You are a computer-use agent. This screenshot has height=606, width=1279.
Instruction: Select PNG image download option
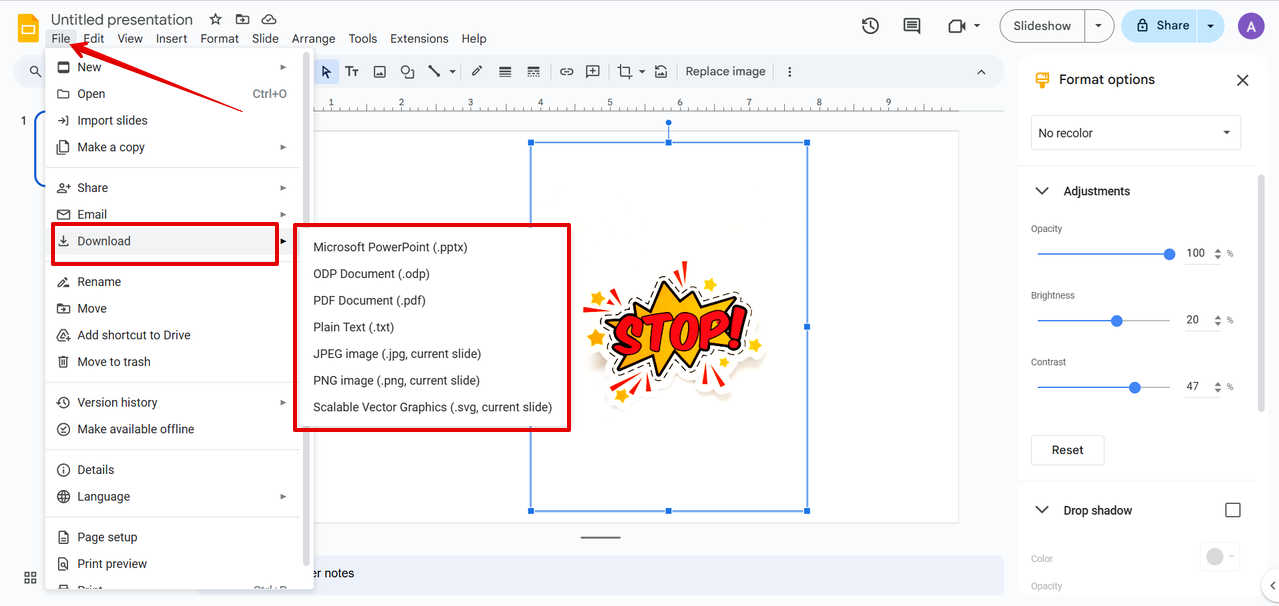(396, 380)
